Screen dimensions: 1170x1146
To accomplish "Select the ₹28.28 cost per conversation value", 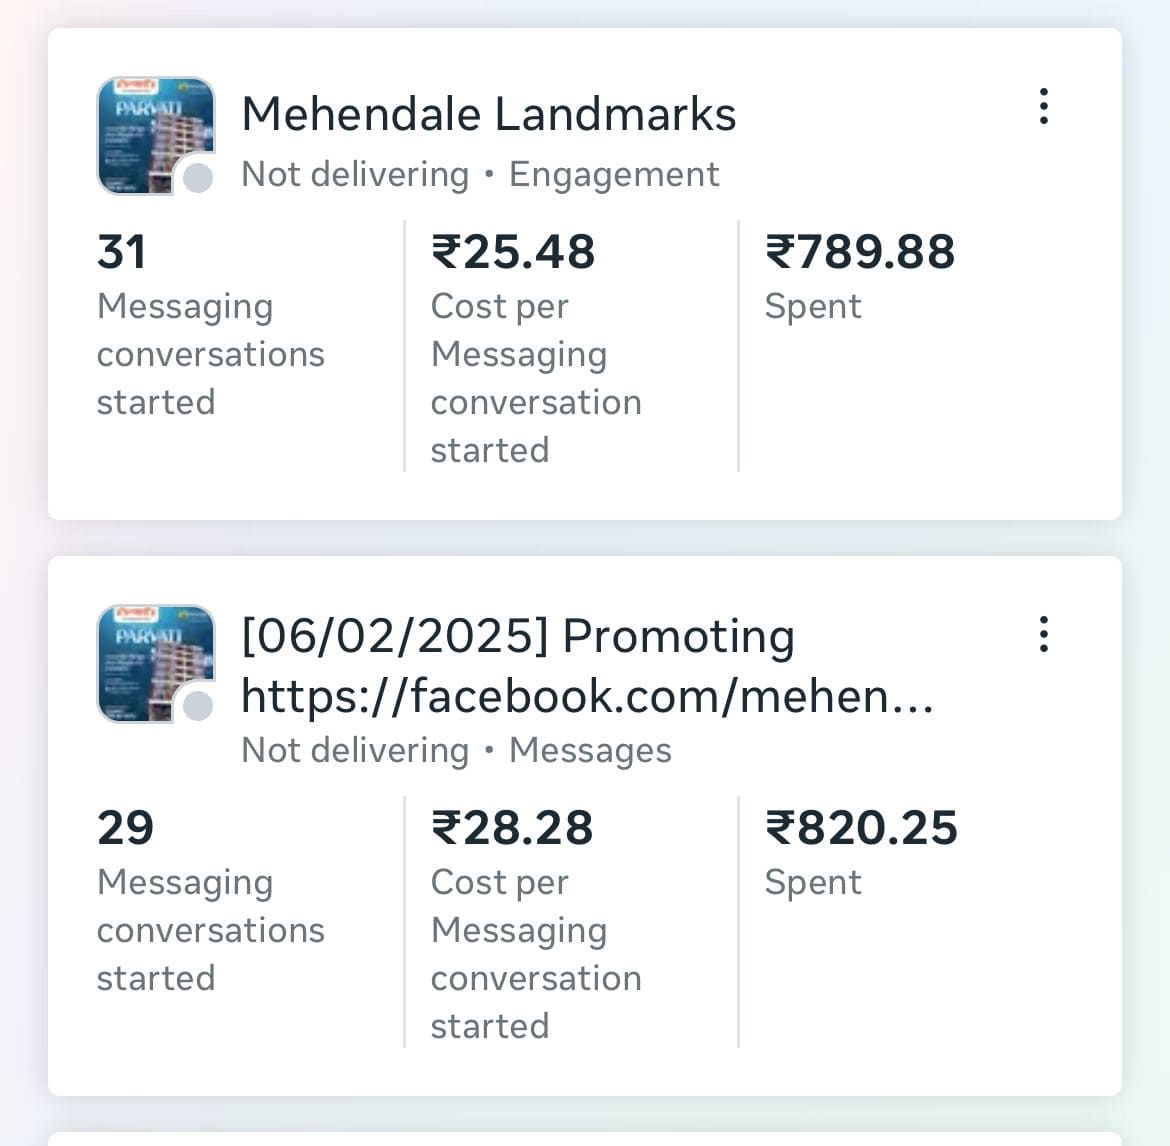I will pyautogui.click(x=512, y=828).
